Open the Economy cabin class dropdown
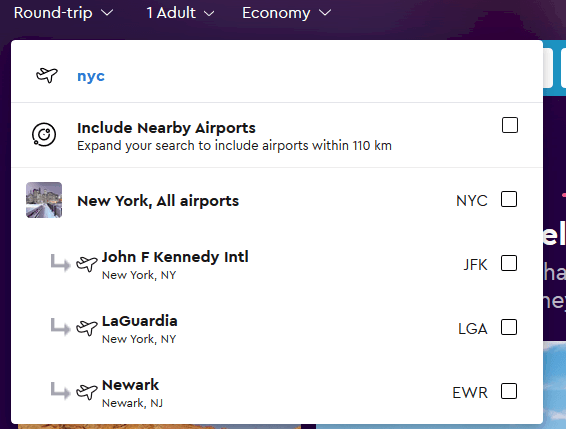 pos(287,13)
